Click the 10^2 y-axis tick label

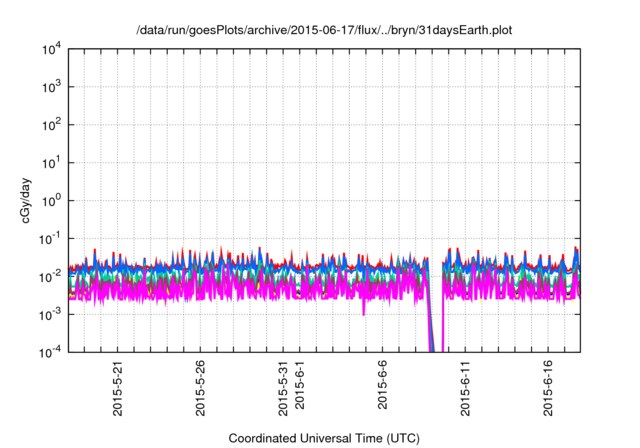pos(52,125)
